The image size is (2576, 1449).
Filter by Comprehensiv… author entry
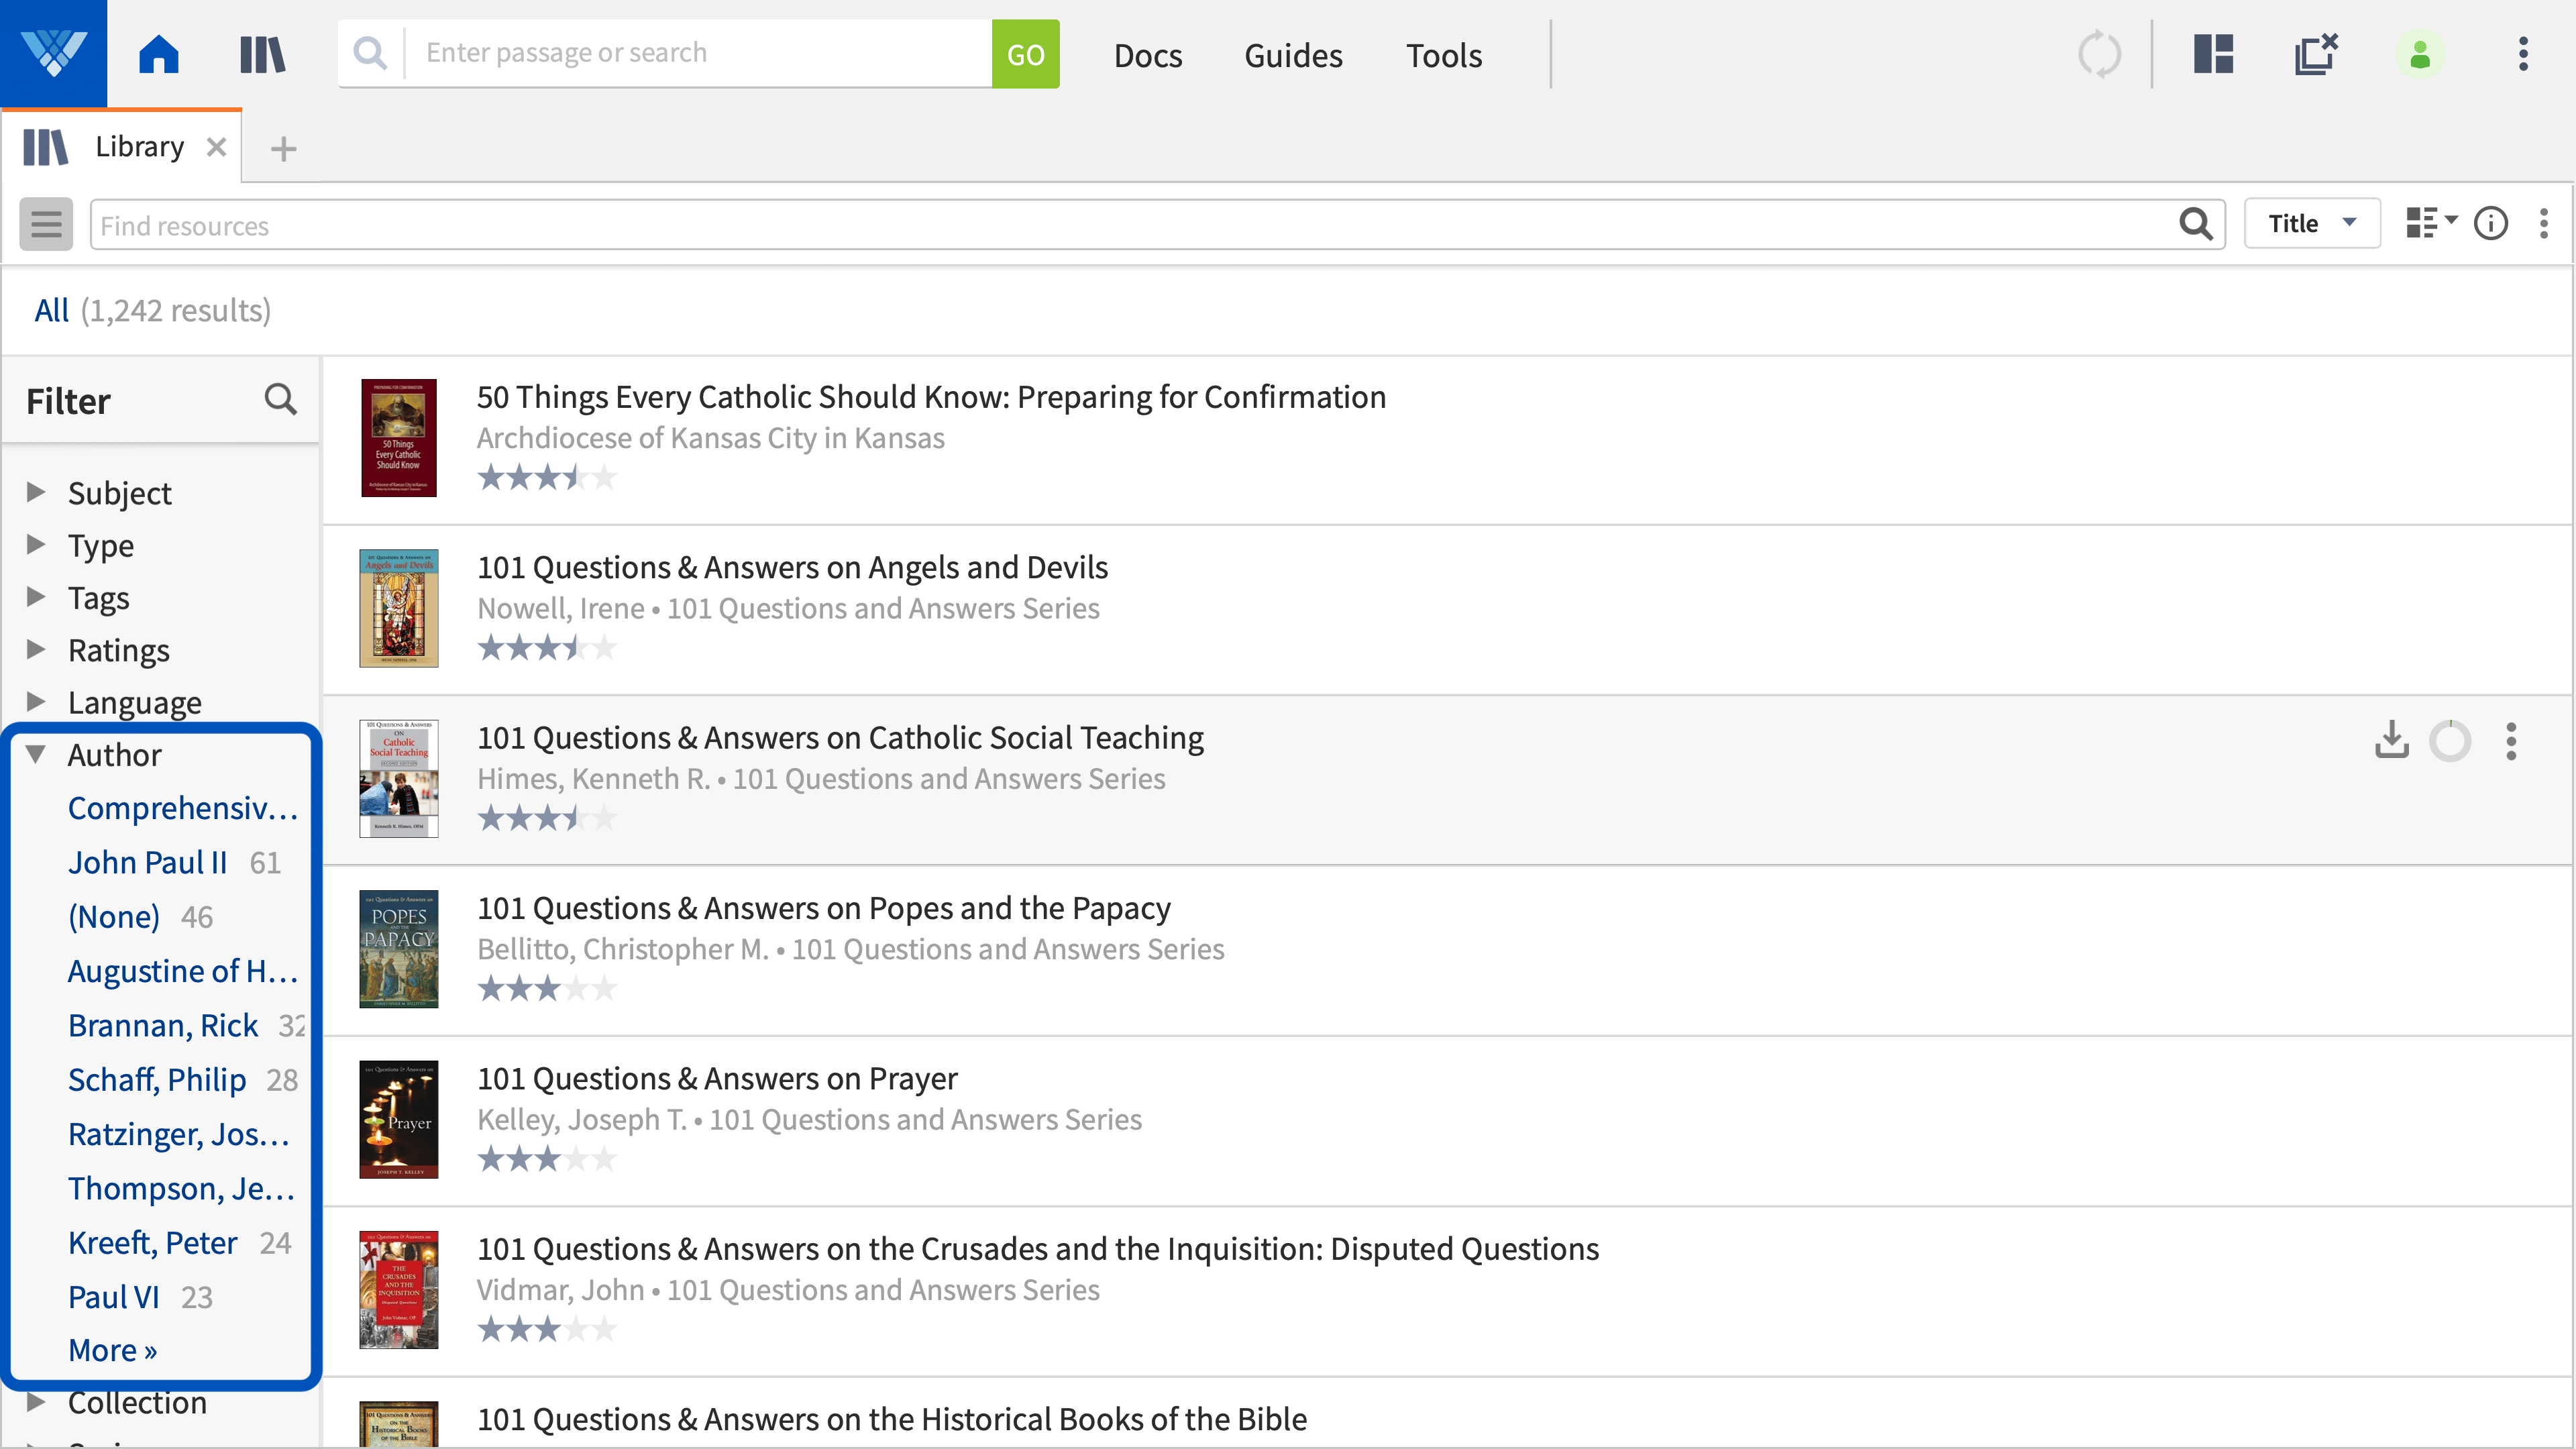183,808
